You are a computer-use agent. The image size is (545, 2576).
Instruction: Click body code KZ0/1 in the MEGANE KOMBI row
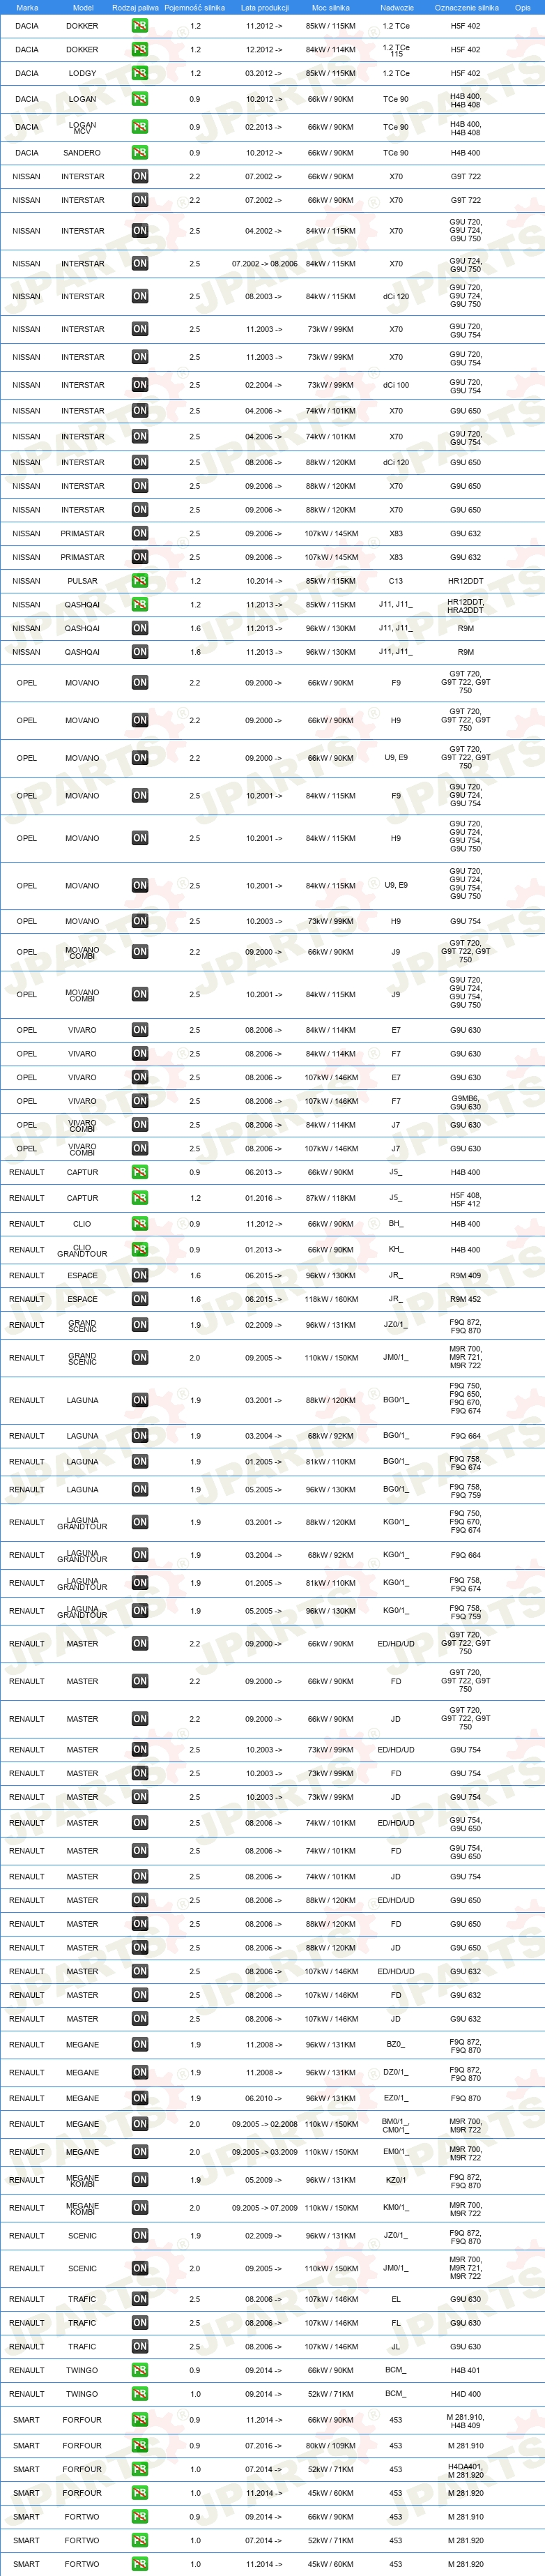point(396,2180)
